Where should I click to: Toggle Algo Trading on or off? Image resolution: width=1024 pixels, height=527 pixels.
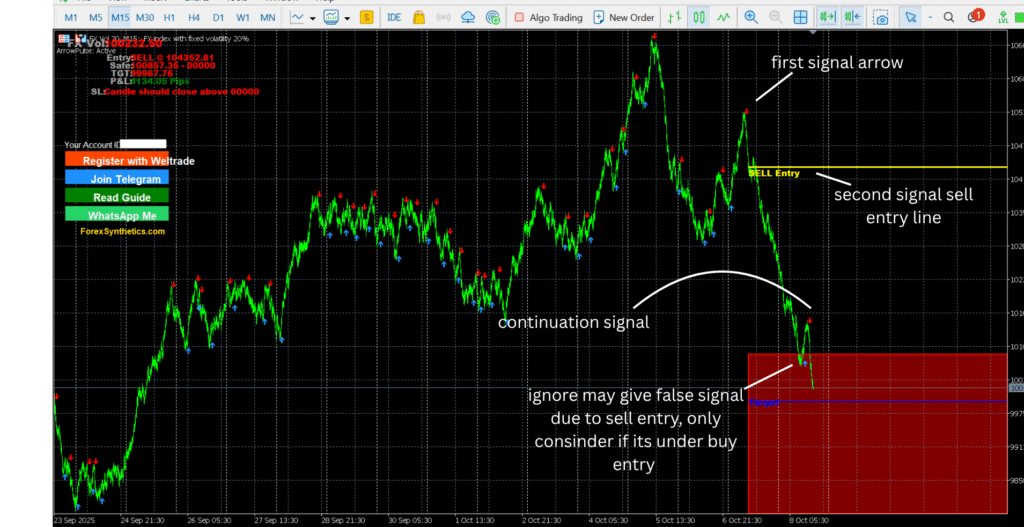(546, 17)
